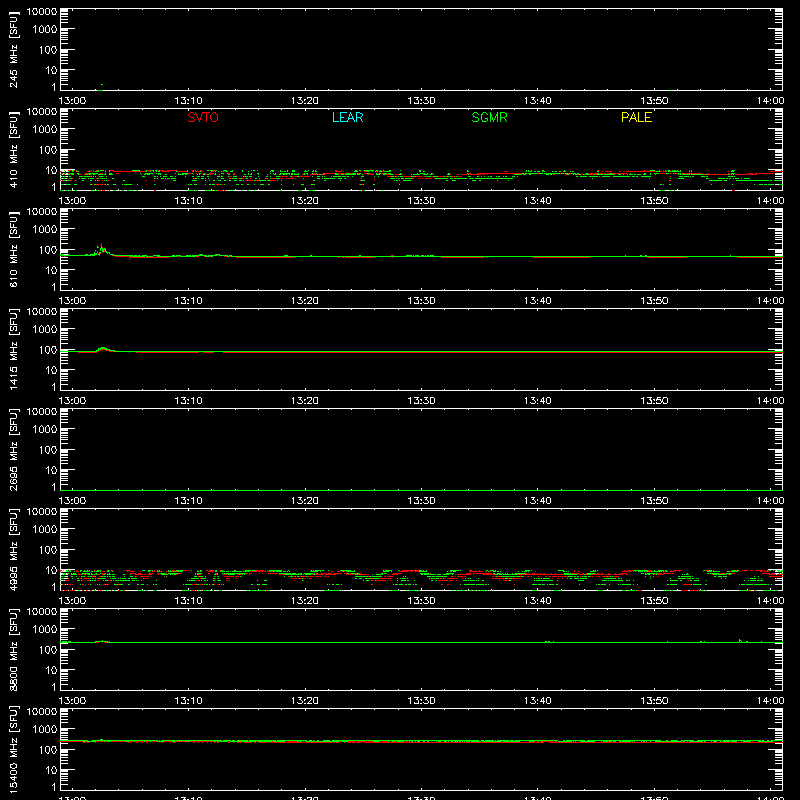This screenshot has height=800, width=800.
Task: Click 14:00 time label under 4995 MHz panel
Action: tap(770, 601)
